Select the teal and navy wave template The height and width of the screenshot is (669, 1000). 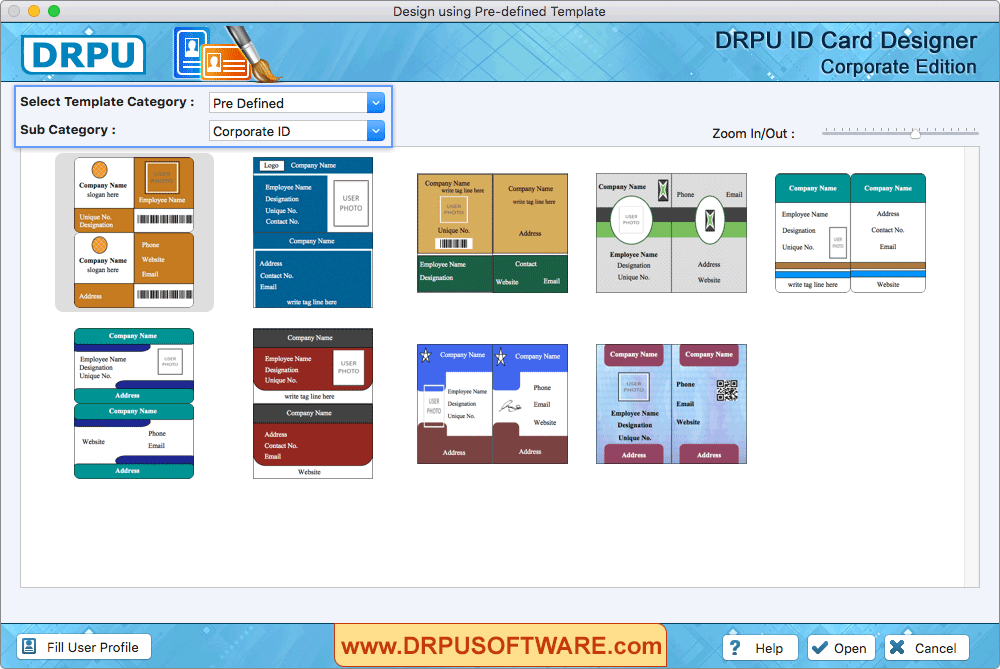(x=134, y=403)
